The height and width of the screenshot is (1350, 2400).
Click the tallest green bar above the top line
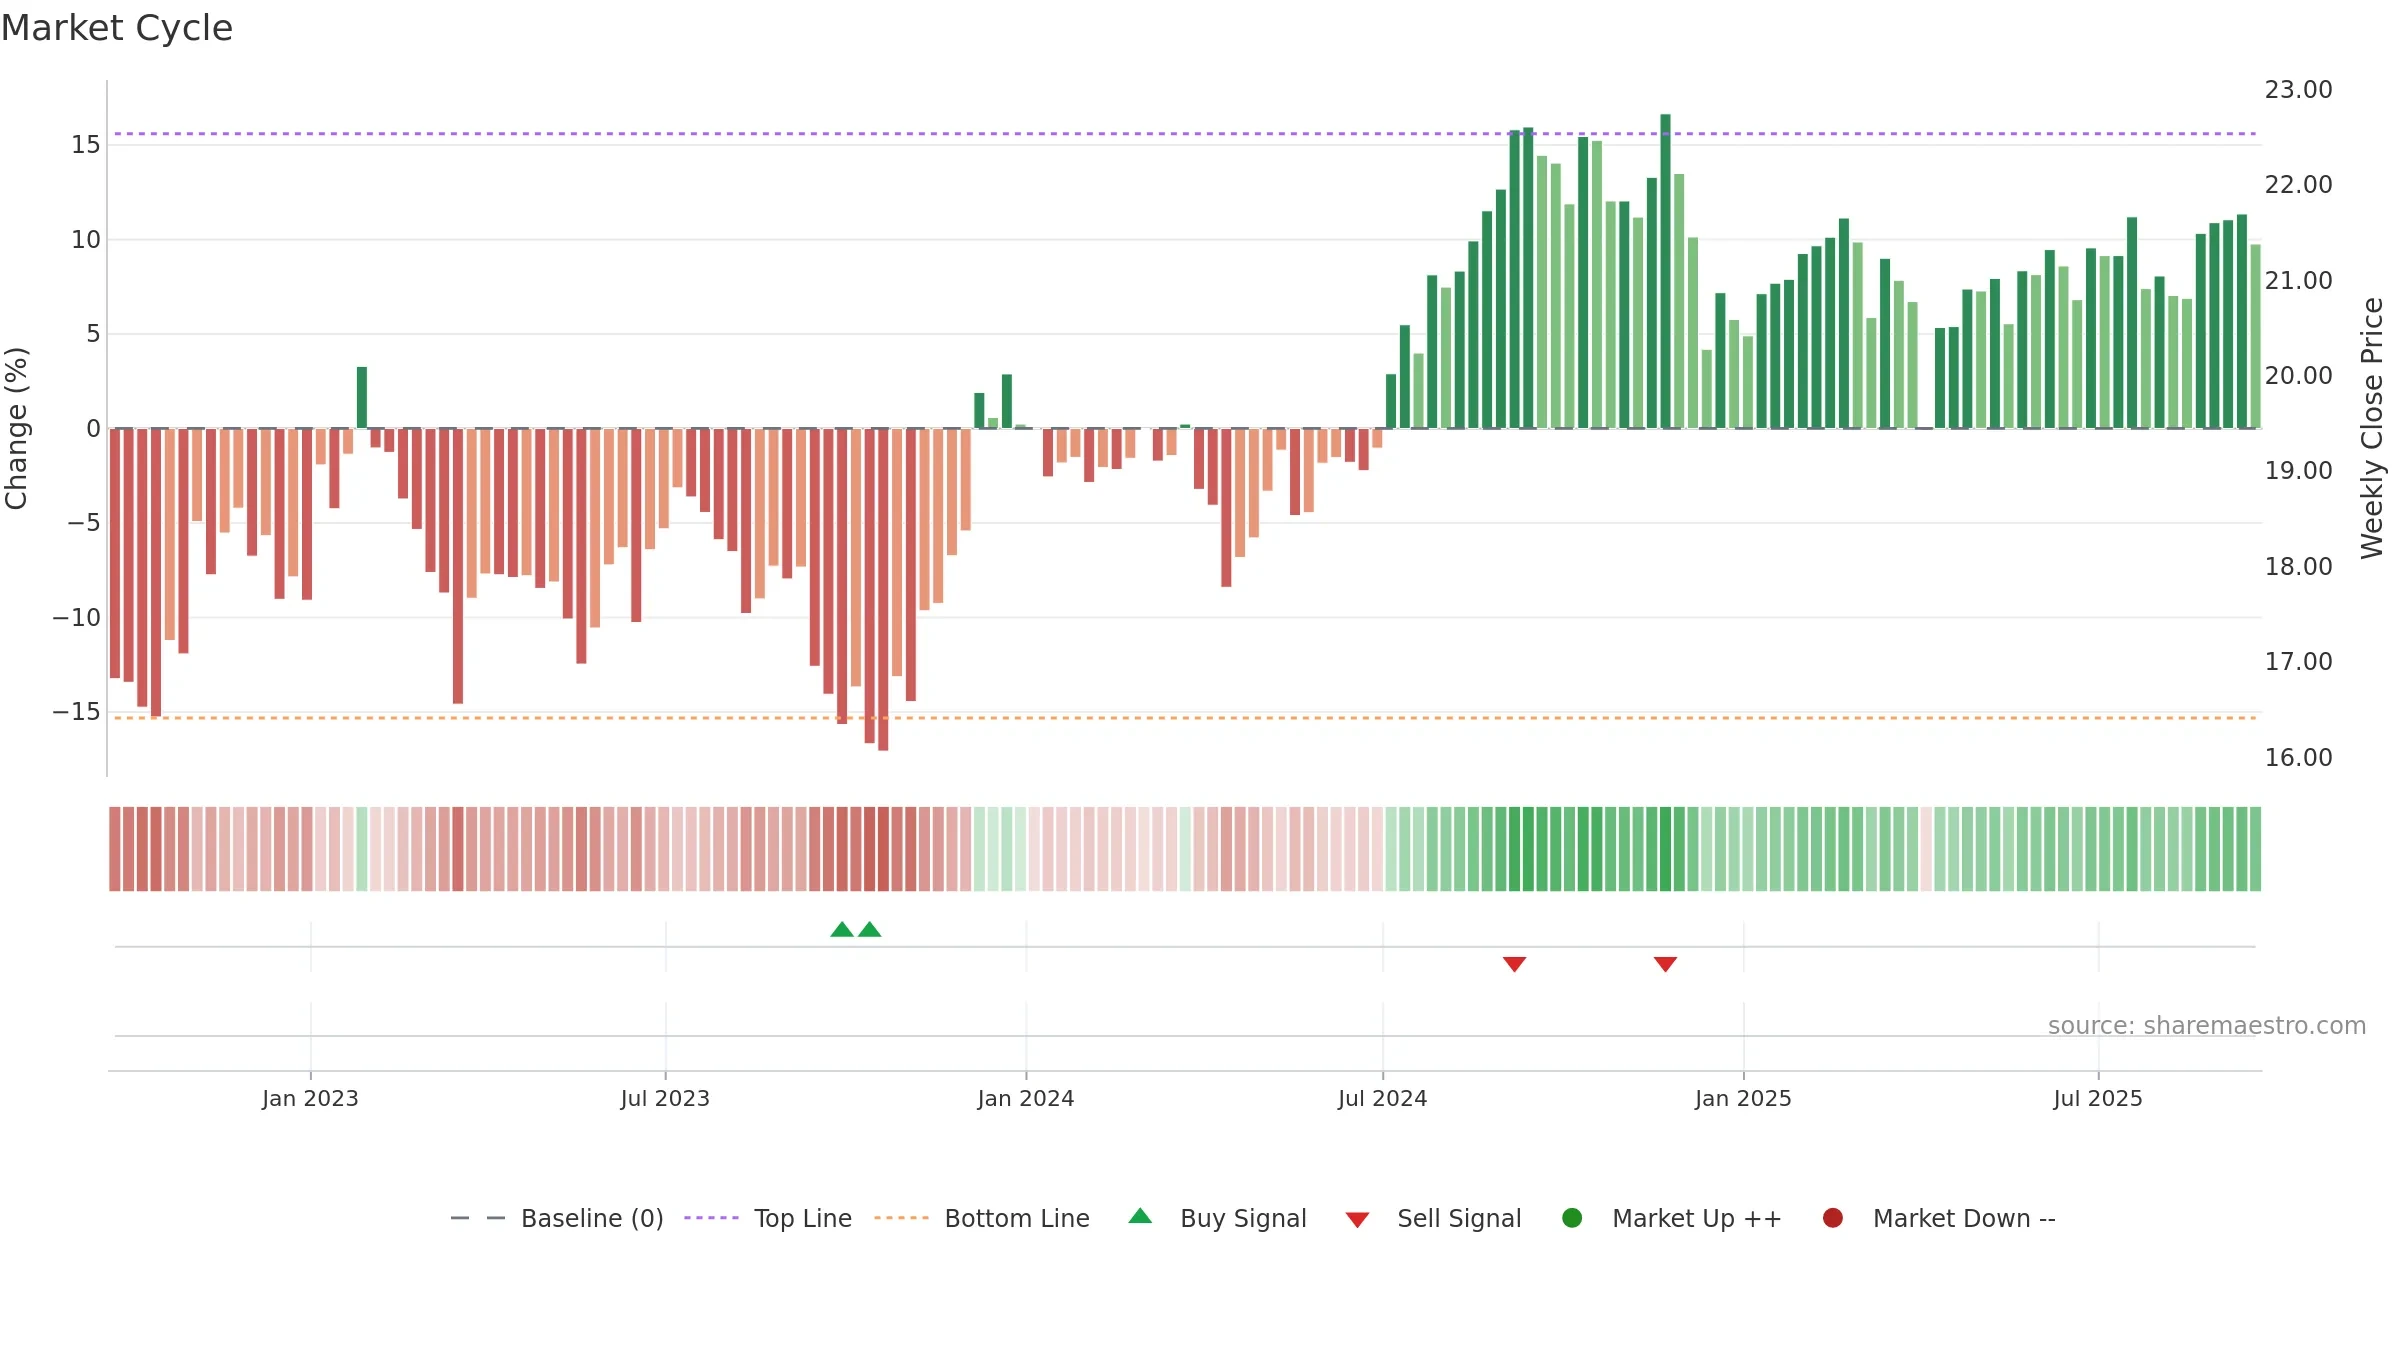[1665, 271]
